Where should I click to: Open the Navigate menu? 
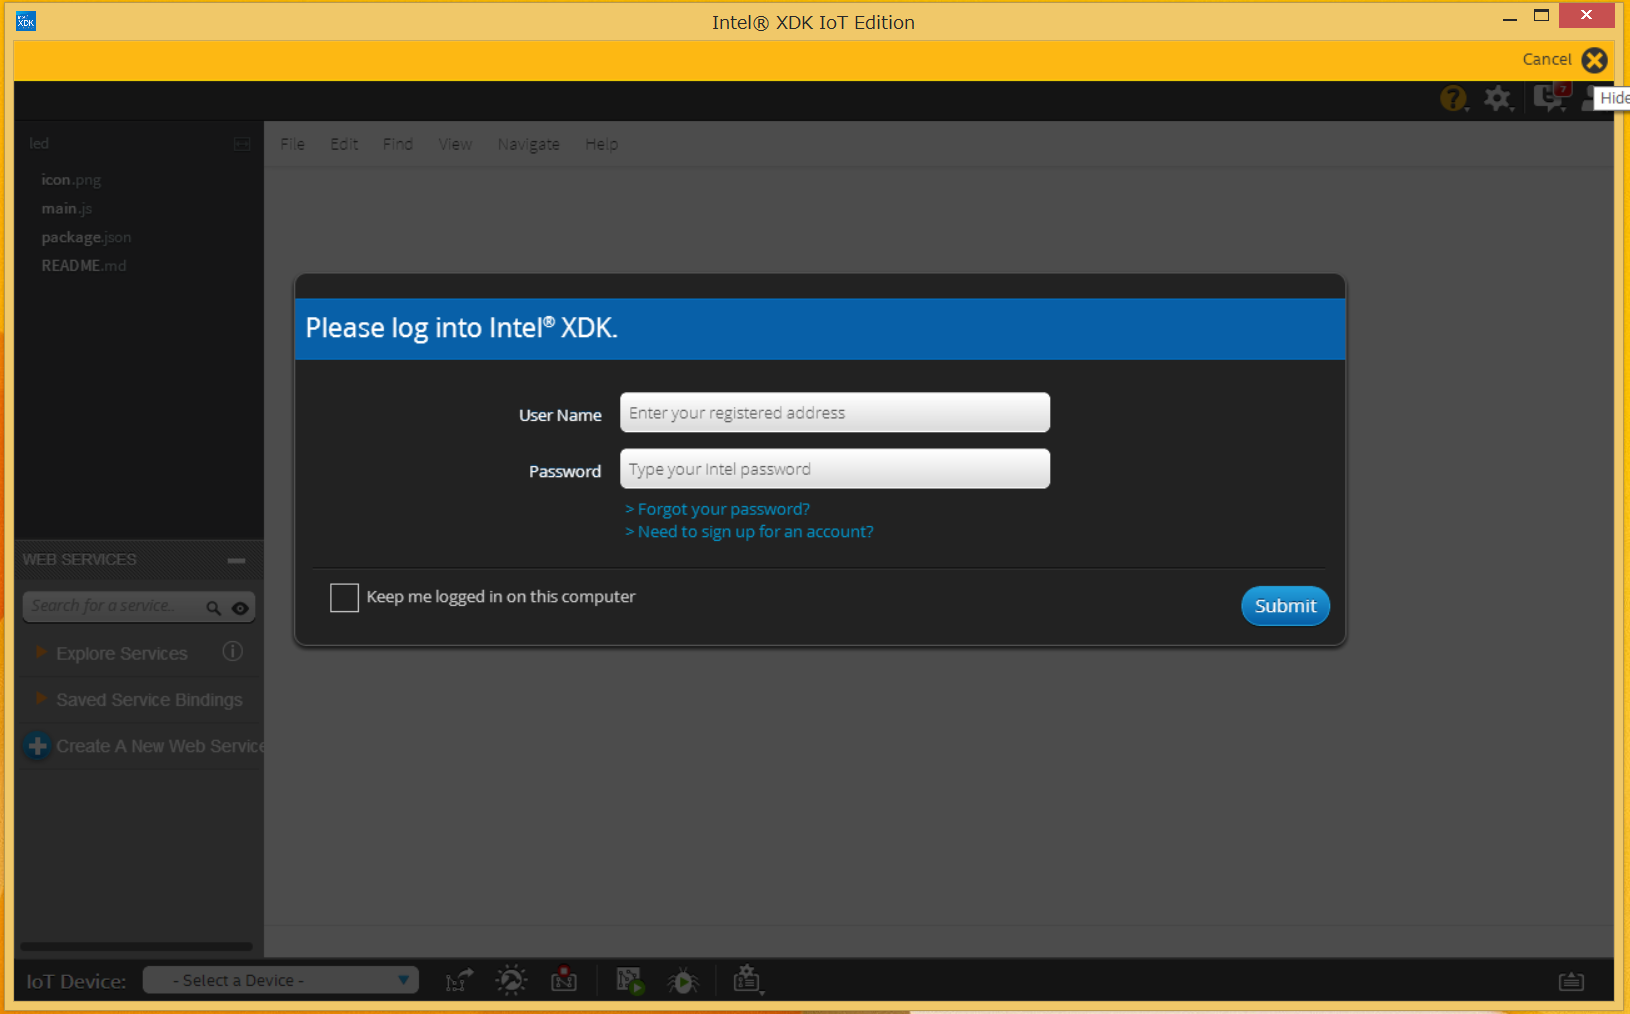pos(528,144)
